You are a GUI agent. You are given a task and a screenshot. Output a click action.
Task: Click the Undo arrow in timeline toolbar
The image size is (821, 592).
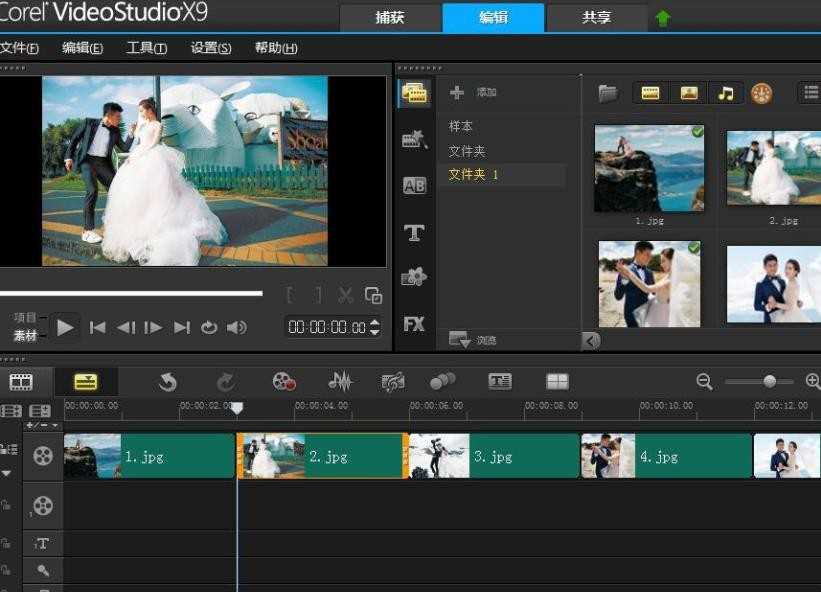pyautogui.click(x=168, y=382)
